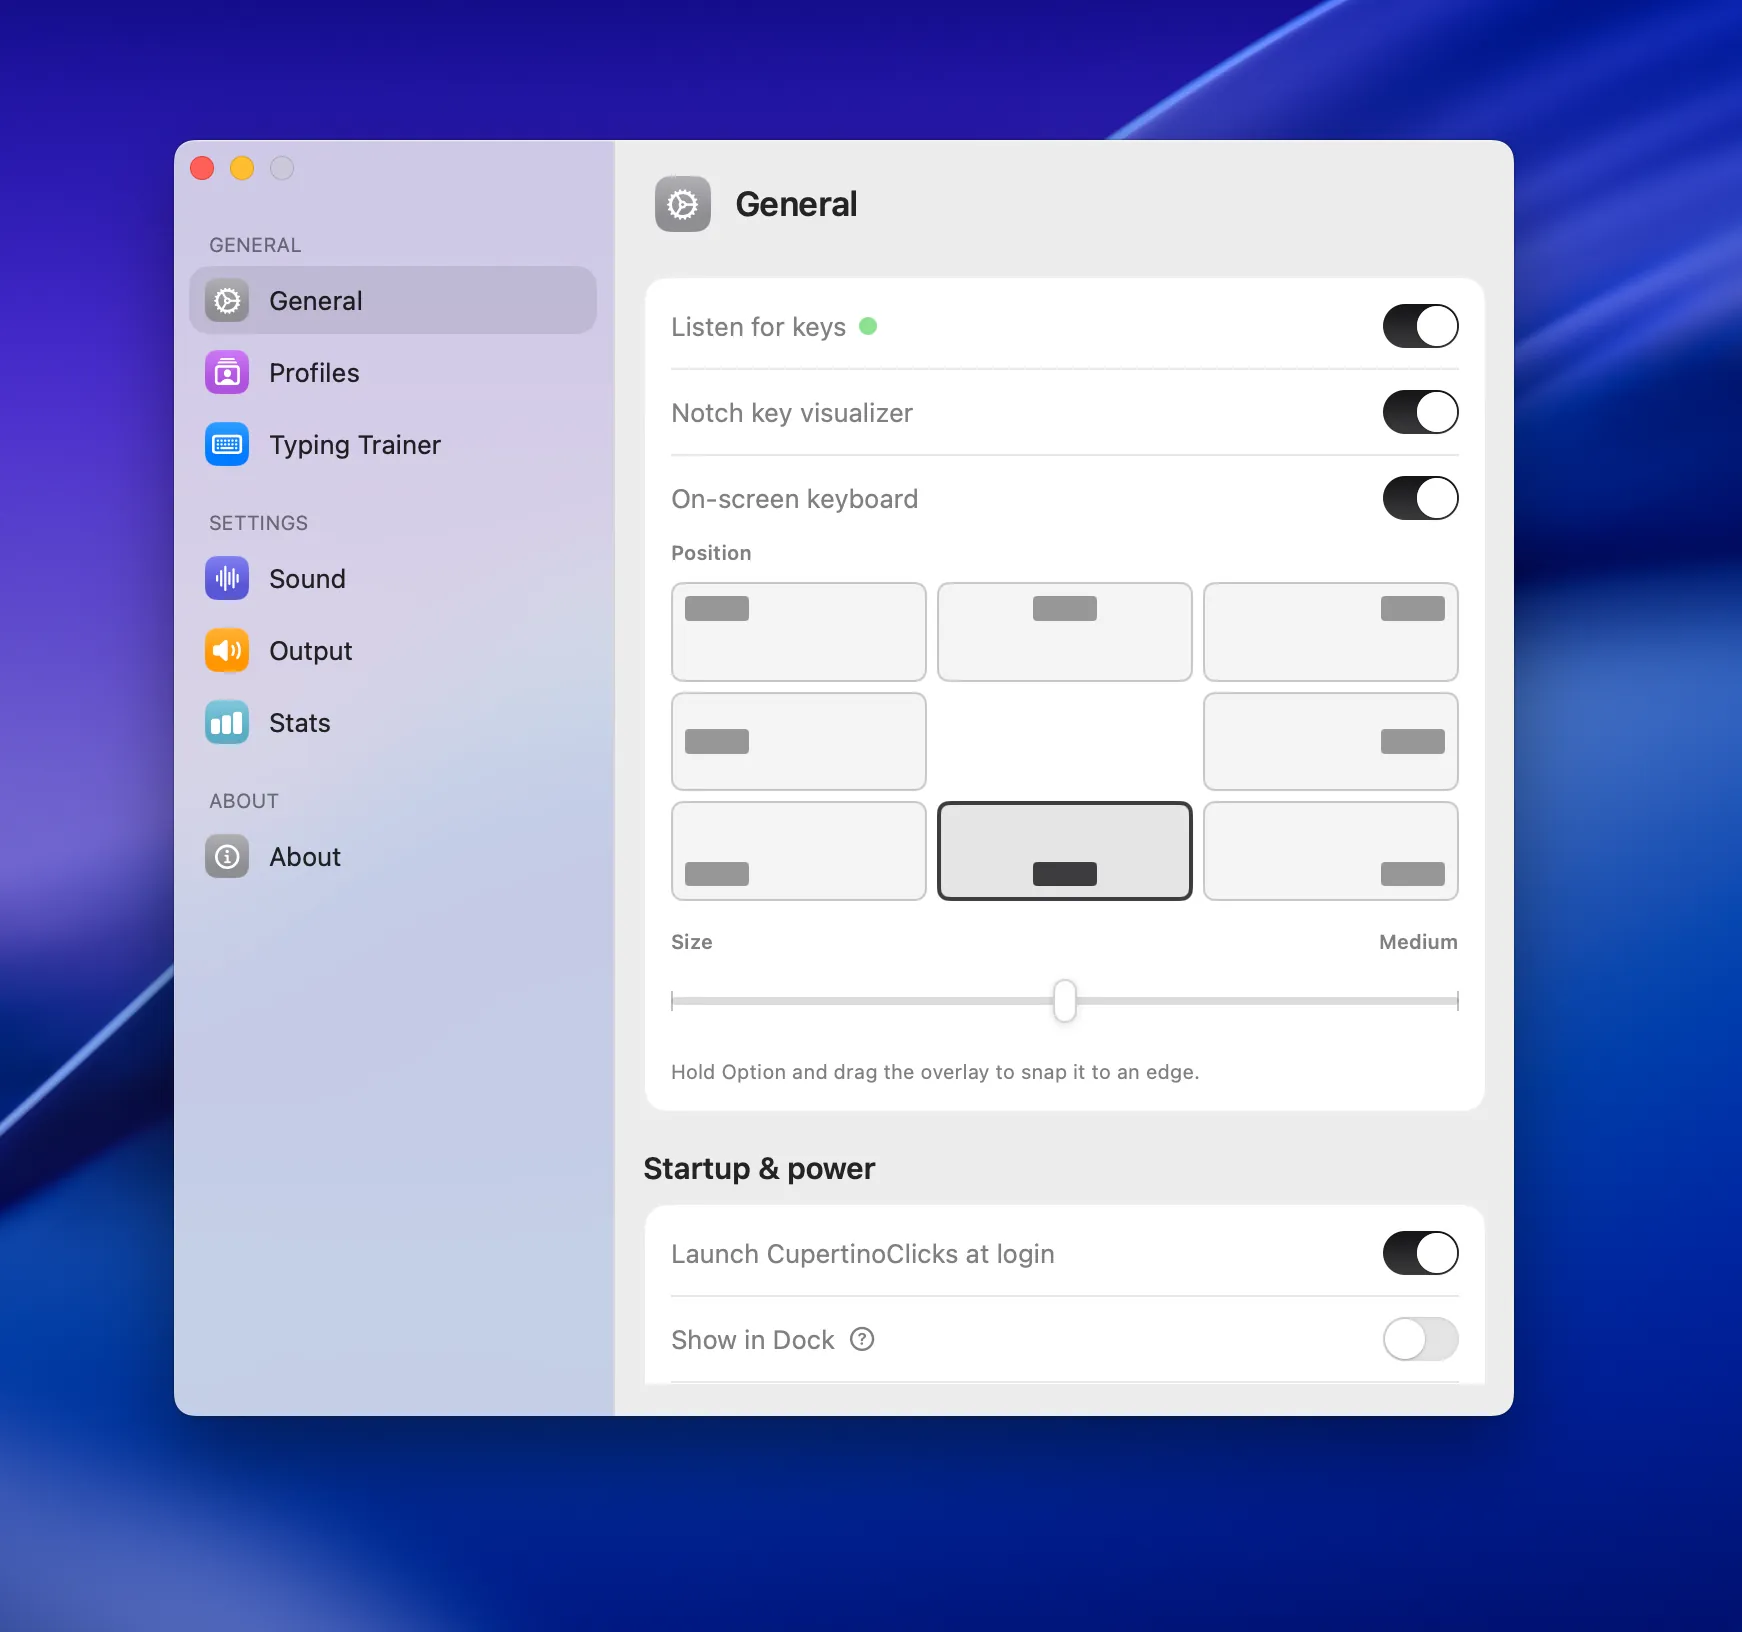Click the Typing Trainer keyboard icon
The height and width of the screenshot is (1632, 1742).
(x=227, y=445)
